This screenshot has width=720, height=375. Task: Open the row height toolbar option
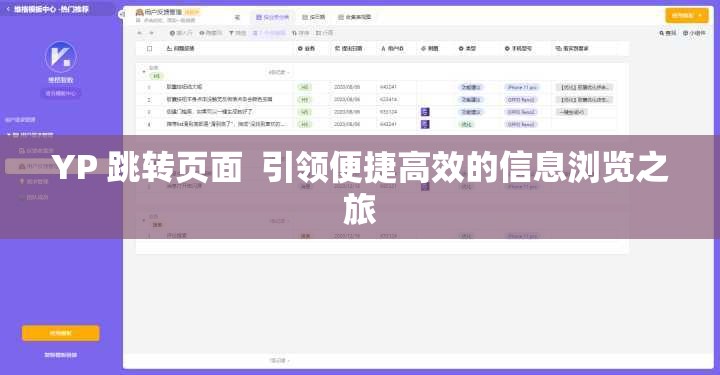(324, 33)
